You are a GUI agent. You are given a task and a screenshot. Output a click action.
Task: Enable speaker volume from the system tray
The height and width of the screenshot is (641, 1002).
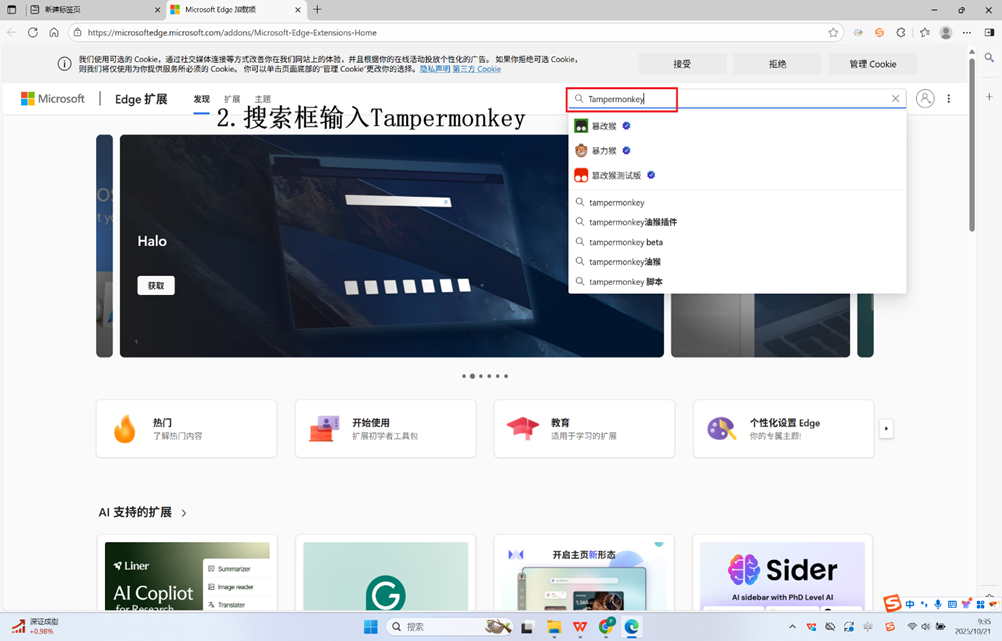925,626
